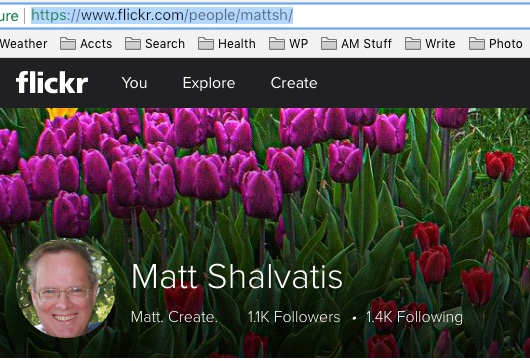Click the flickr.com URL in address bar
530x361 pixels.
162,15
